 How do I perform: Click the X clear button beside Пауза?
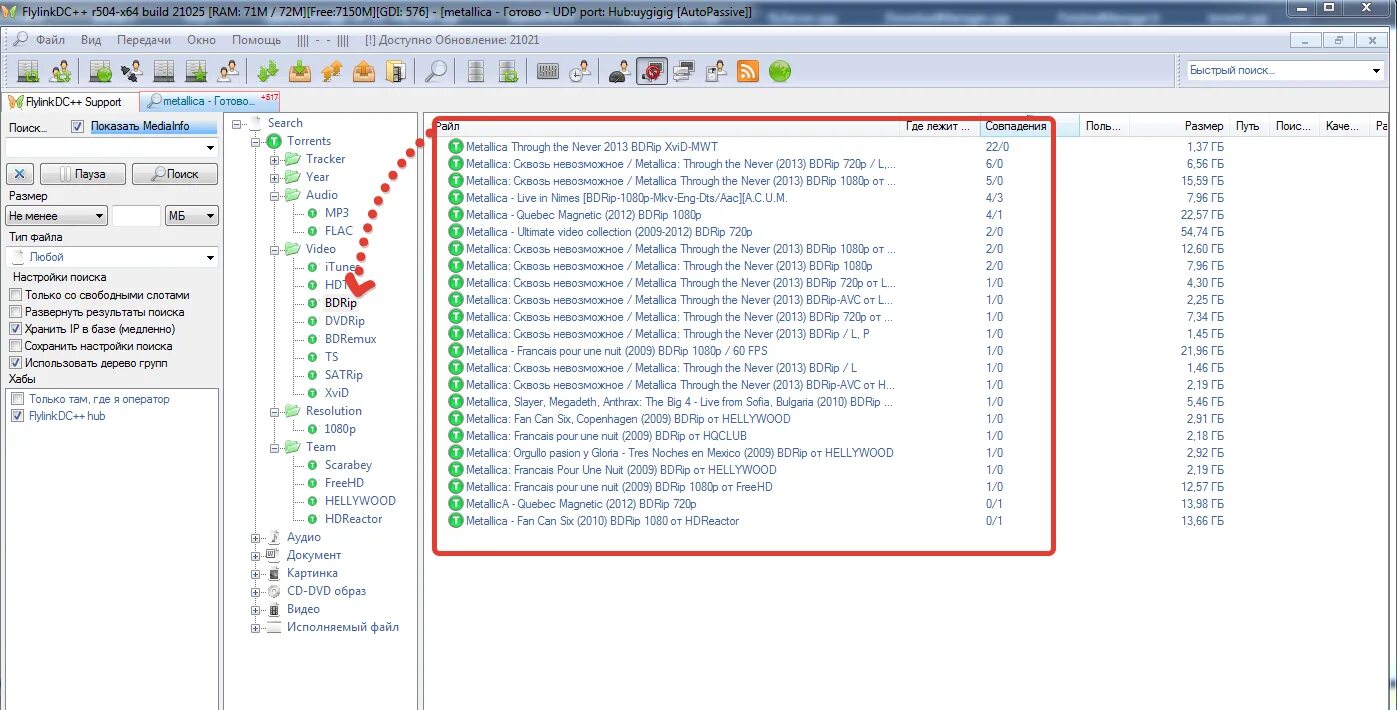pyautogui.click(x=20, y=174)
